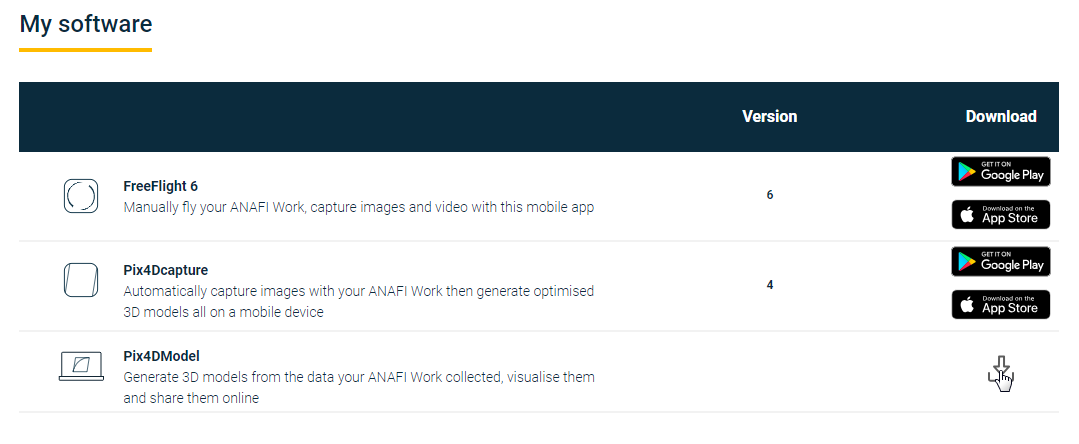Select the FreeFlight 6 title text
This screenshot has height=444, width=1079.
[x=160, y=186]
